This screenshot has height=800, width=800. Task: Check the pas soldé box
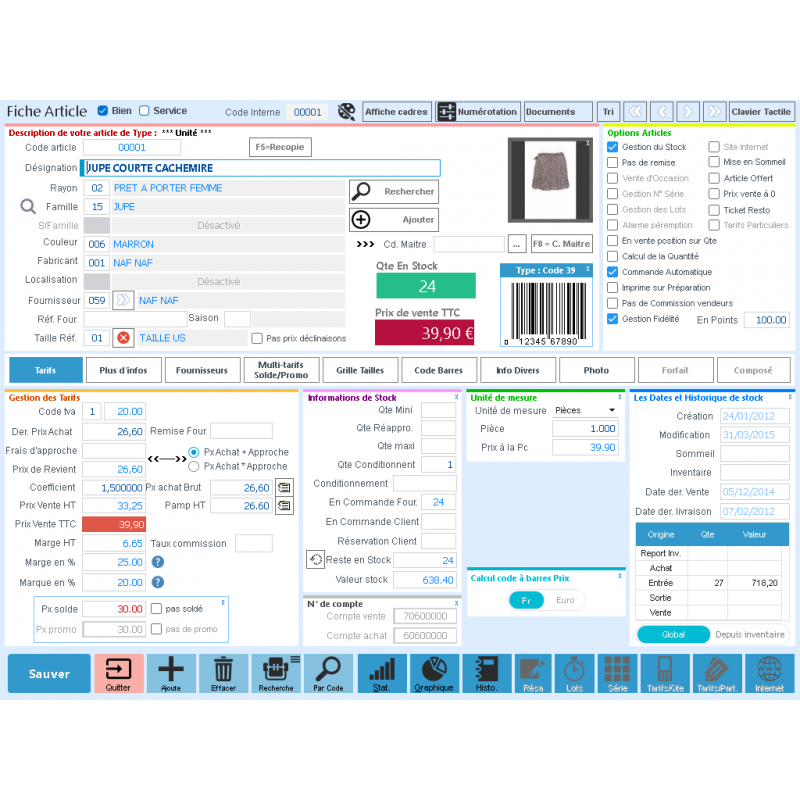tap(156, 608)
